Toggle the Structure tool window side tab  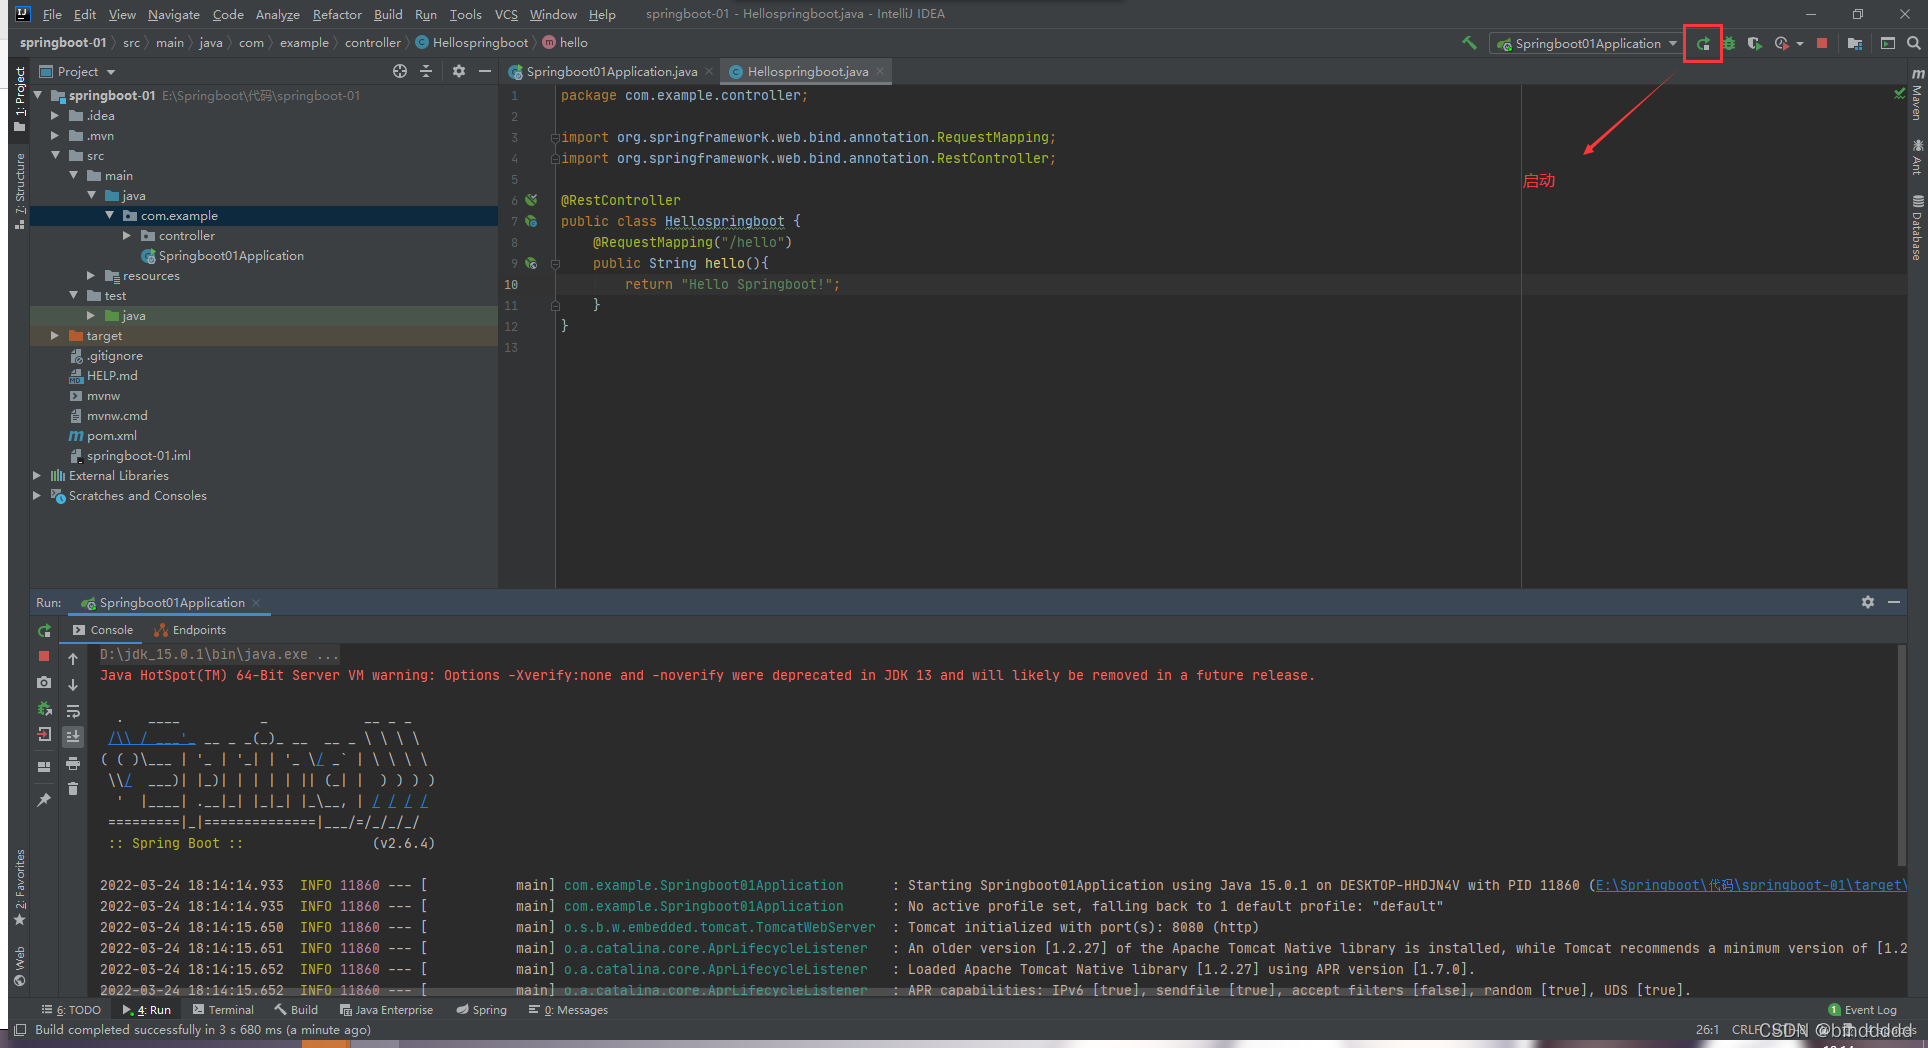click(19, 191)
